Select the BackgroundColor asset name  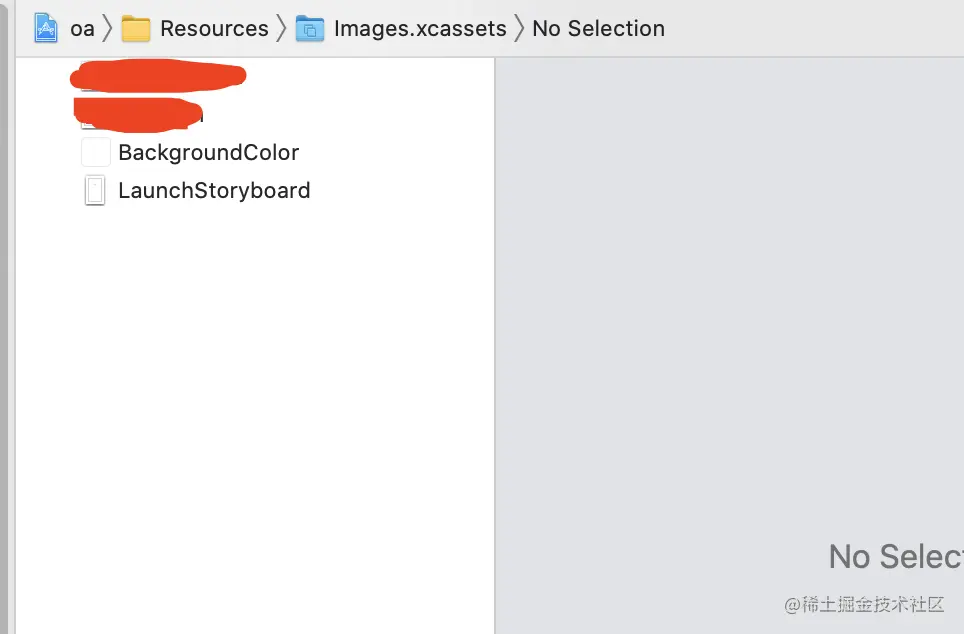pos(208,152)
